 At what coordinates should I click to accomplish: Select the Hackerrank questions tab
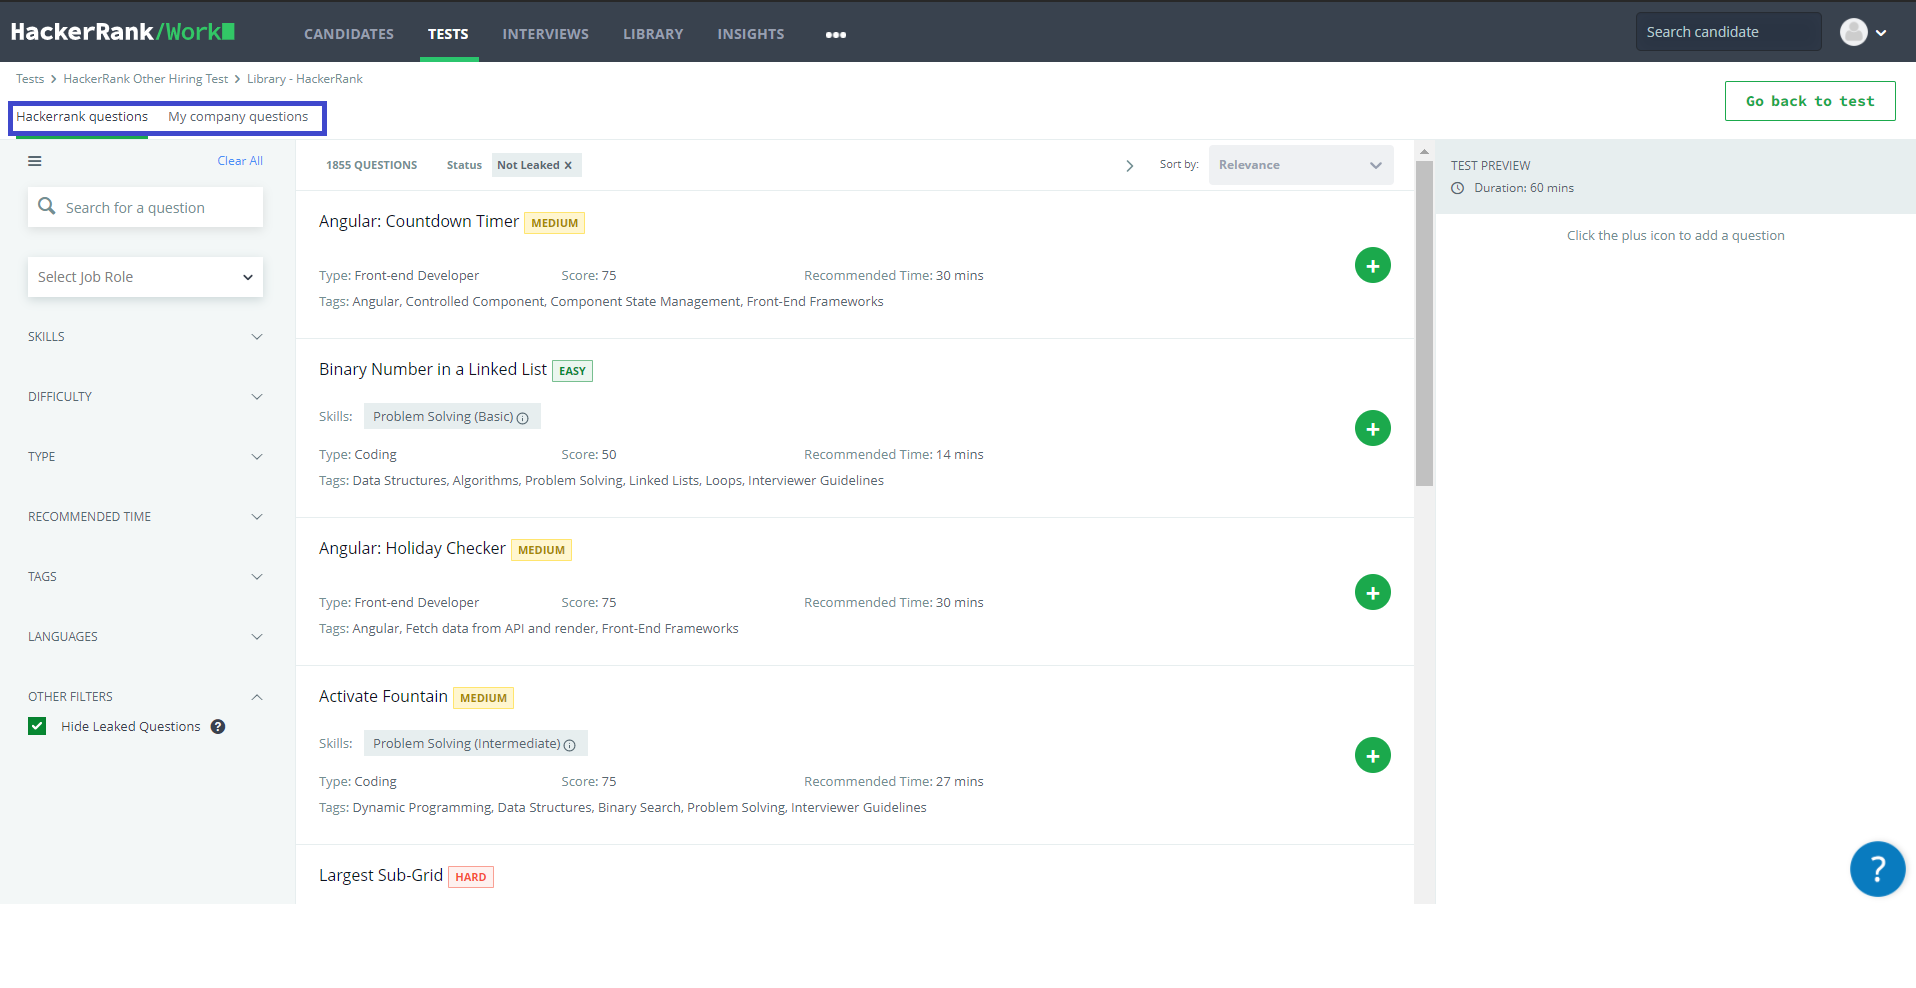click(x=82, y=117)
